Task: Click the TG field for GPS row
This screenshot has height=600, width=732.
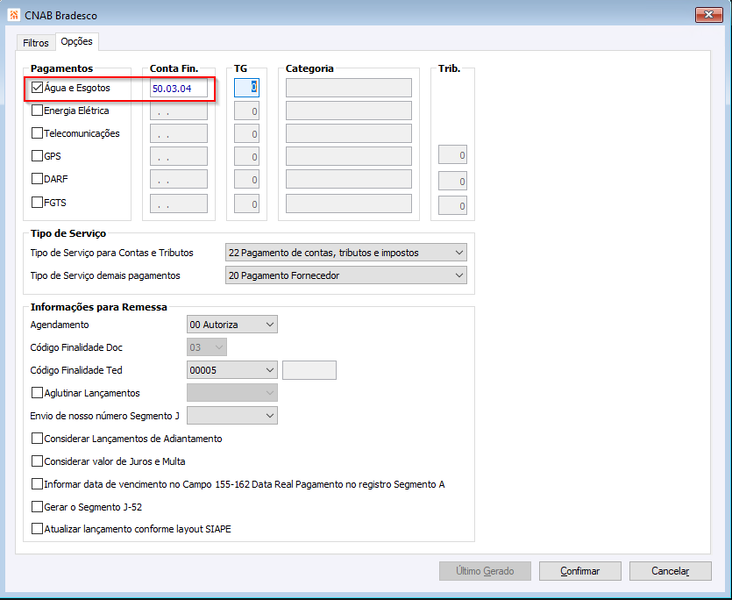Action: (246, 156)
